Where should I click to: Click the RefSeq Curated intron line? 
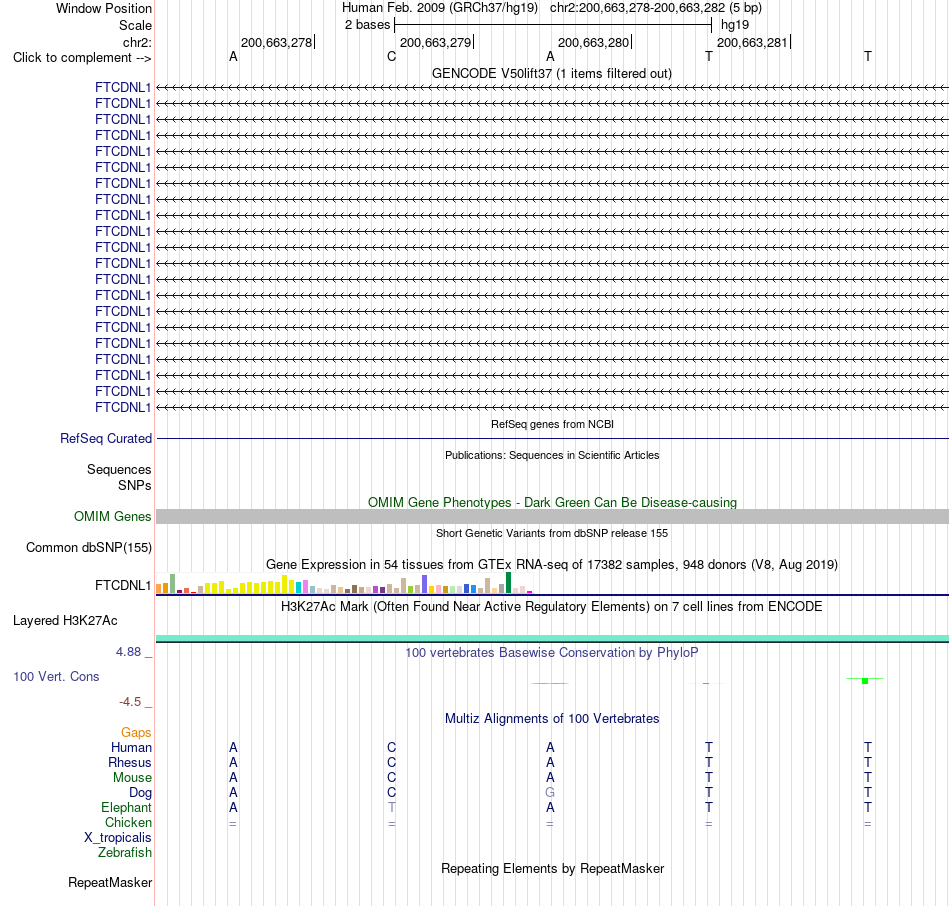pyautogui.click(x=553, y=438)
